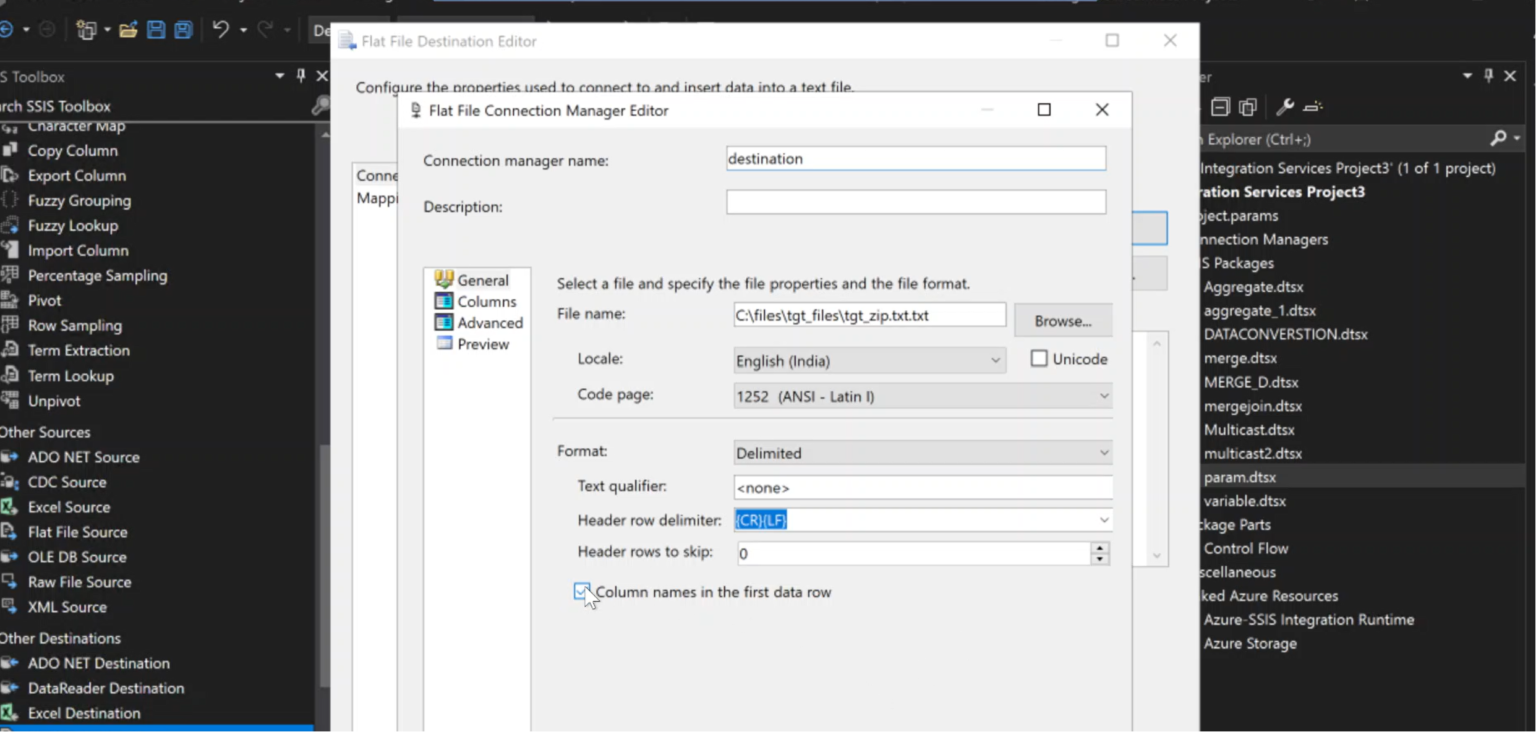Increment Header rows to skip value

(x=1098, y=549)
